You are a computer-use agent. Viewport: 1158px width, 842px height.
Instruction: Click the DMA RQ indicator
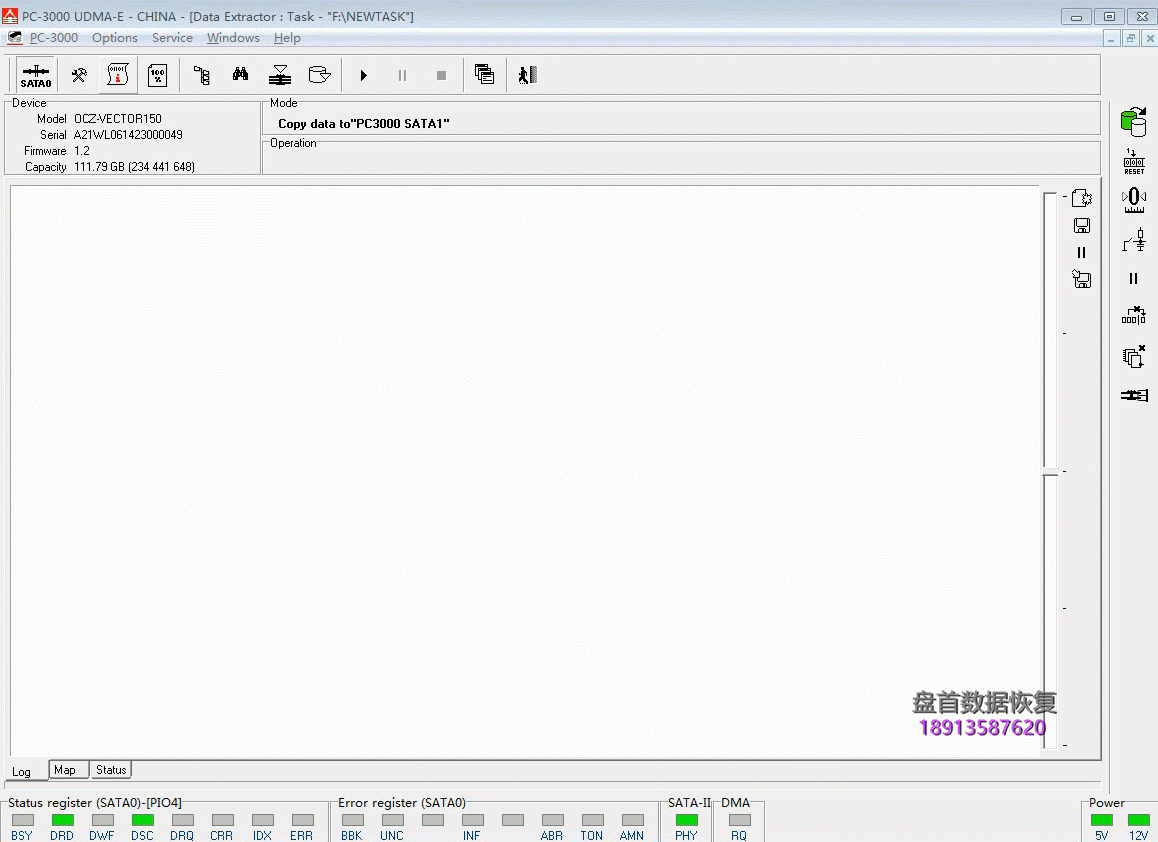pos(739,820)
